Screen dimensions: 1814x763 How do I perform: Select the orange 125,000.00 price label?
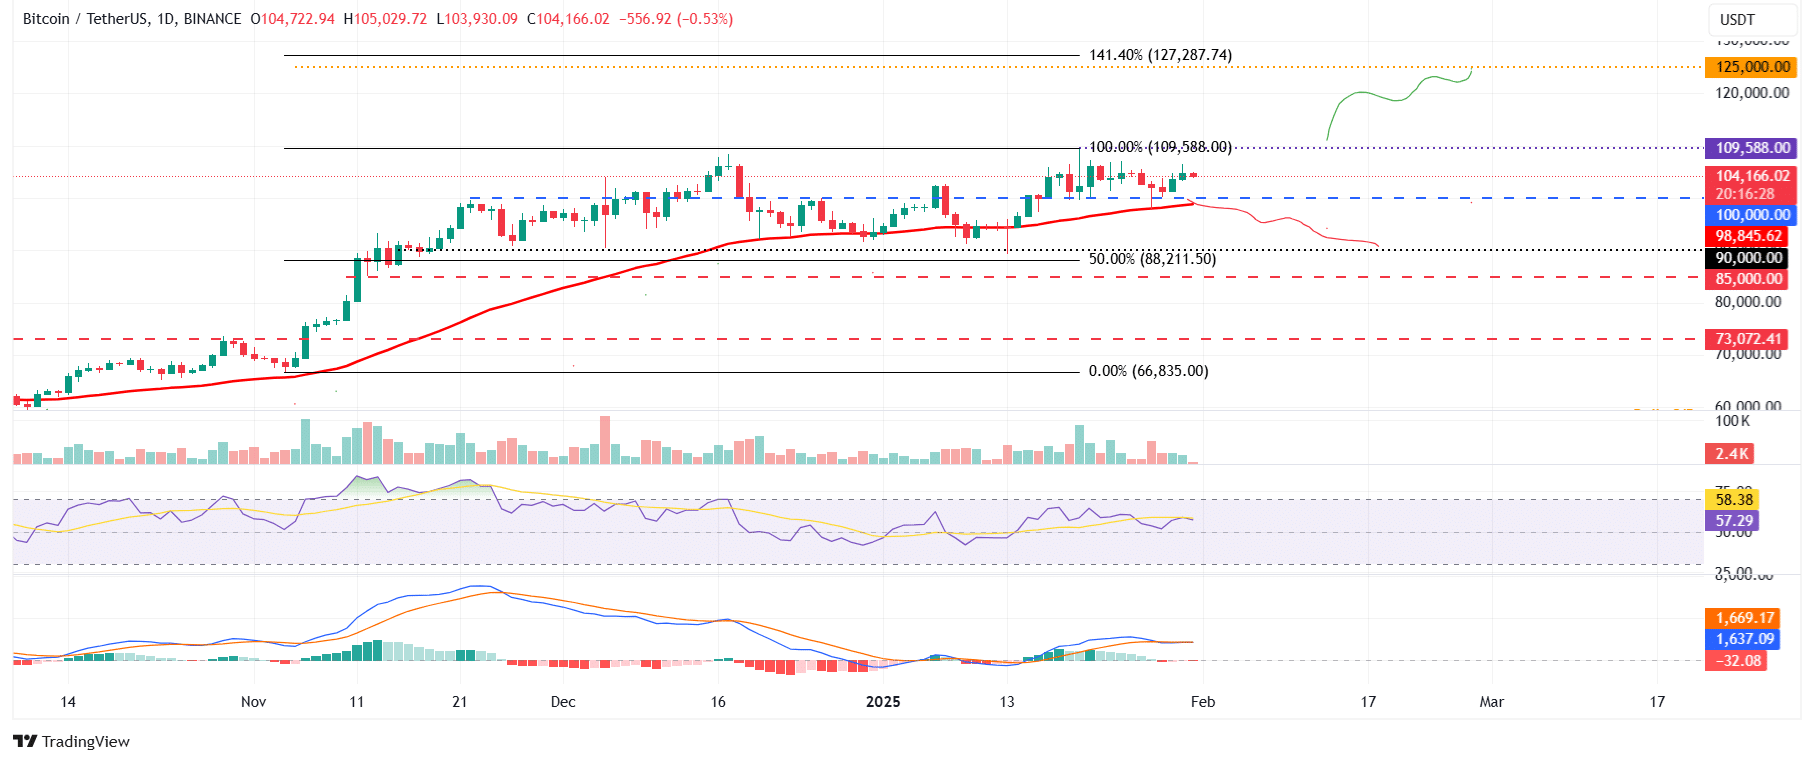[x=1751, y=67]
